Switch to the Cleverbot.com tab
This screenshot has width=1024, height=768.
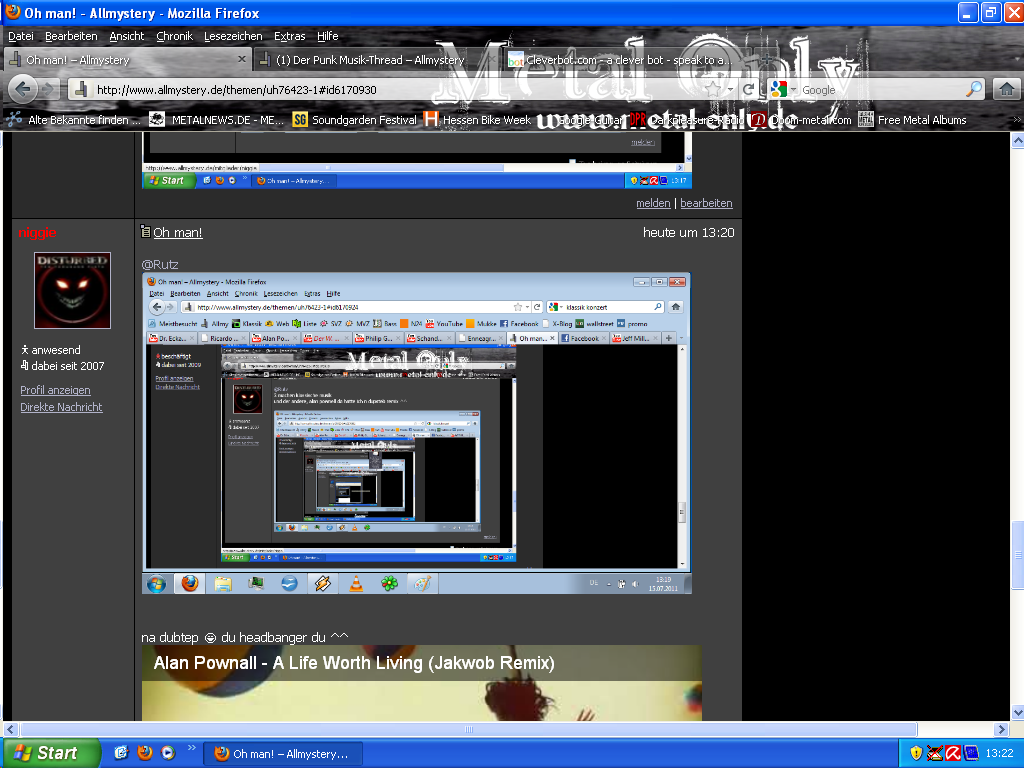tap(629, 59)
